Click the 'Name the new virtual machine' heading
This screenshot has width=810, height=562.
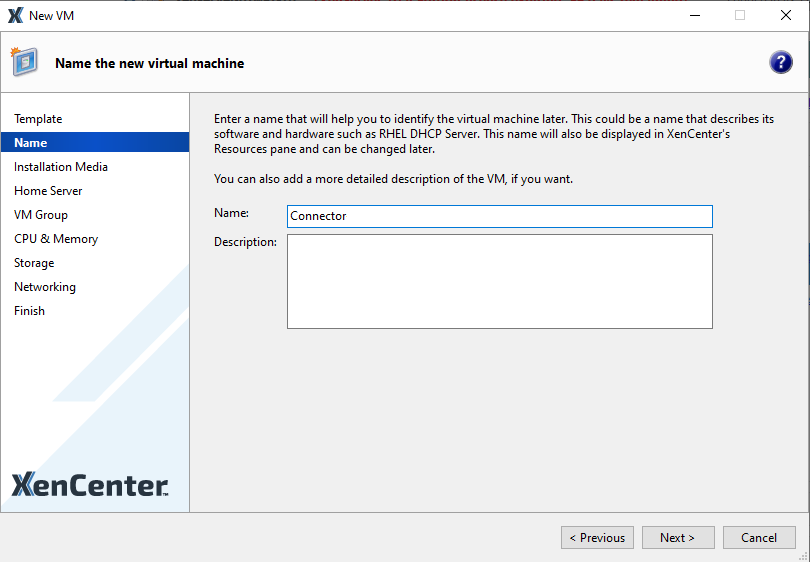point(150,63)
